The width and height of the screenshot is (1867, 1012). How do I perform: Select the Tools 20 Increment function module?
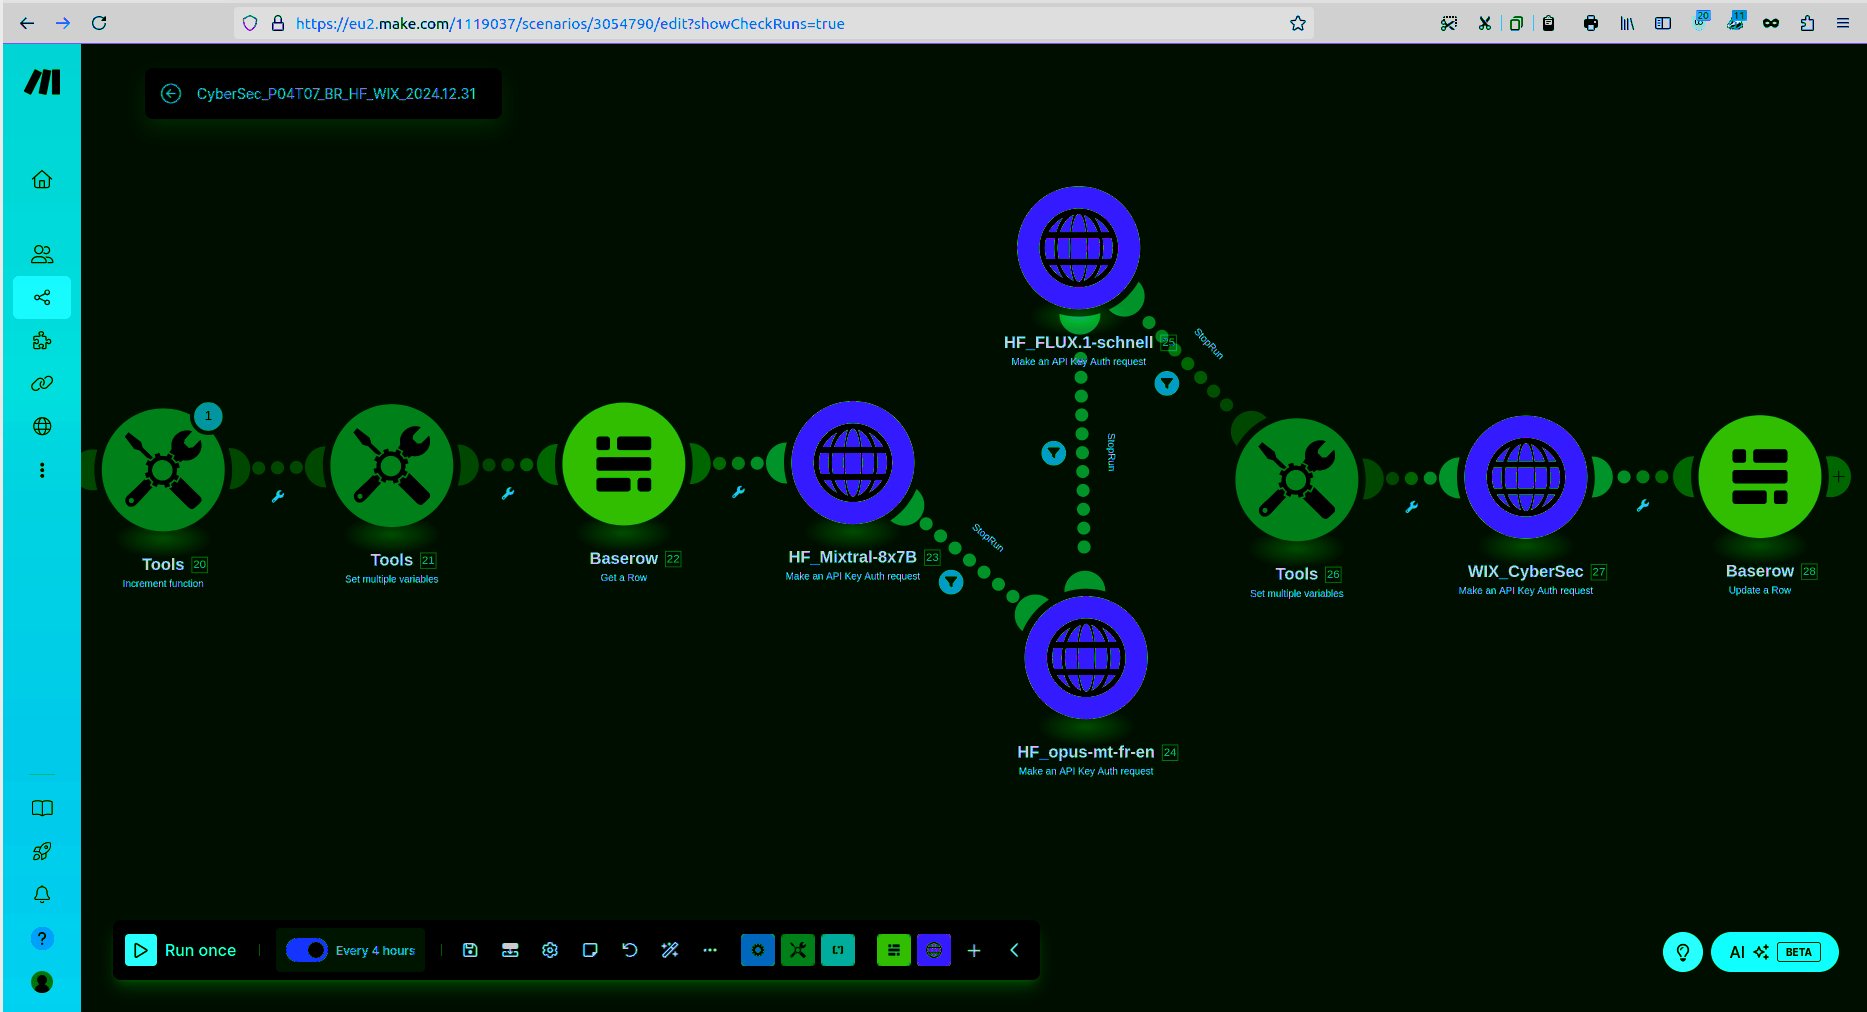tap(163, 470)
